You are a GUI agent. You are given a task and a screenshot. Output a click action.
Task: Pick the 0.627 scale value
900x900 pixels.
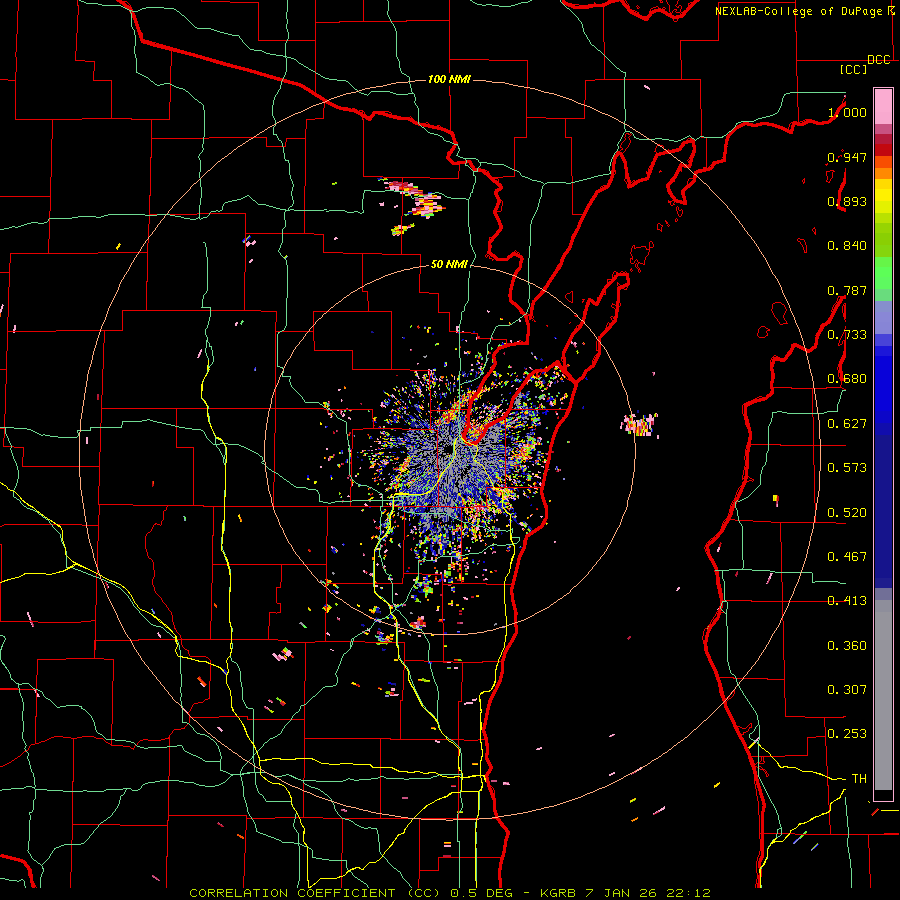coord(847,424)
